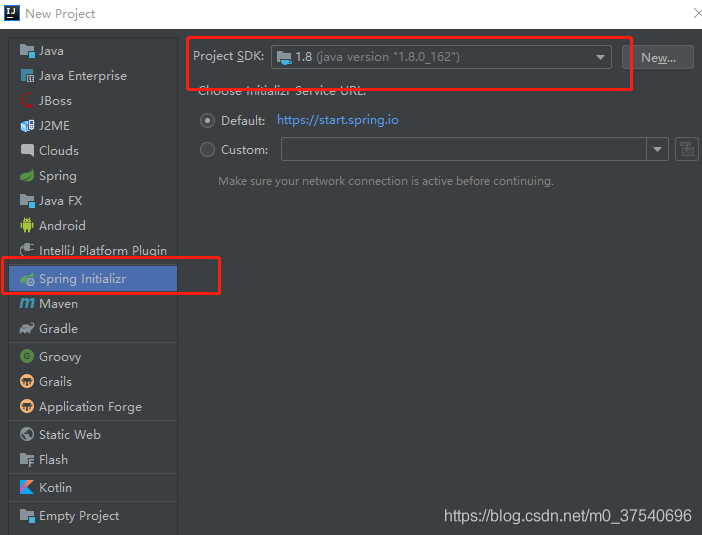The height and width of the screenshot is (535, 702).
Task: Select the Application Forge label
Action: point(90,407)
